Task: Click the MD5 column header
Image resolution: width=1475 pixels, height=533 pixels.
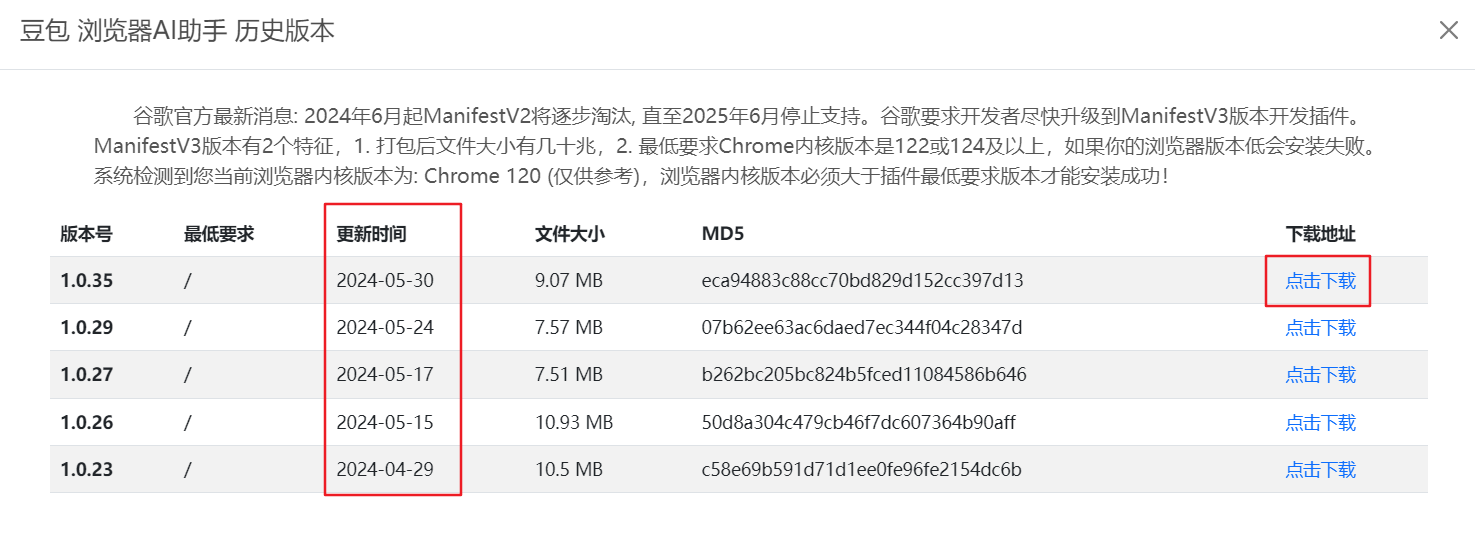Action: pos(723,234)
